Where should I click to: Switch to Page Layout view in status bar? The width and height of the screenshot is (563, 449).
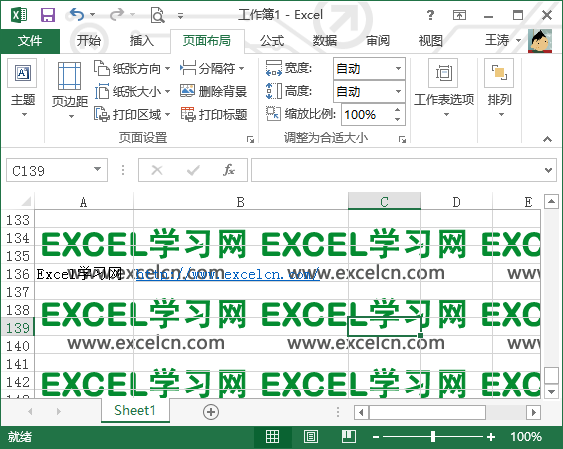(x=311, y=436)
